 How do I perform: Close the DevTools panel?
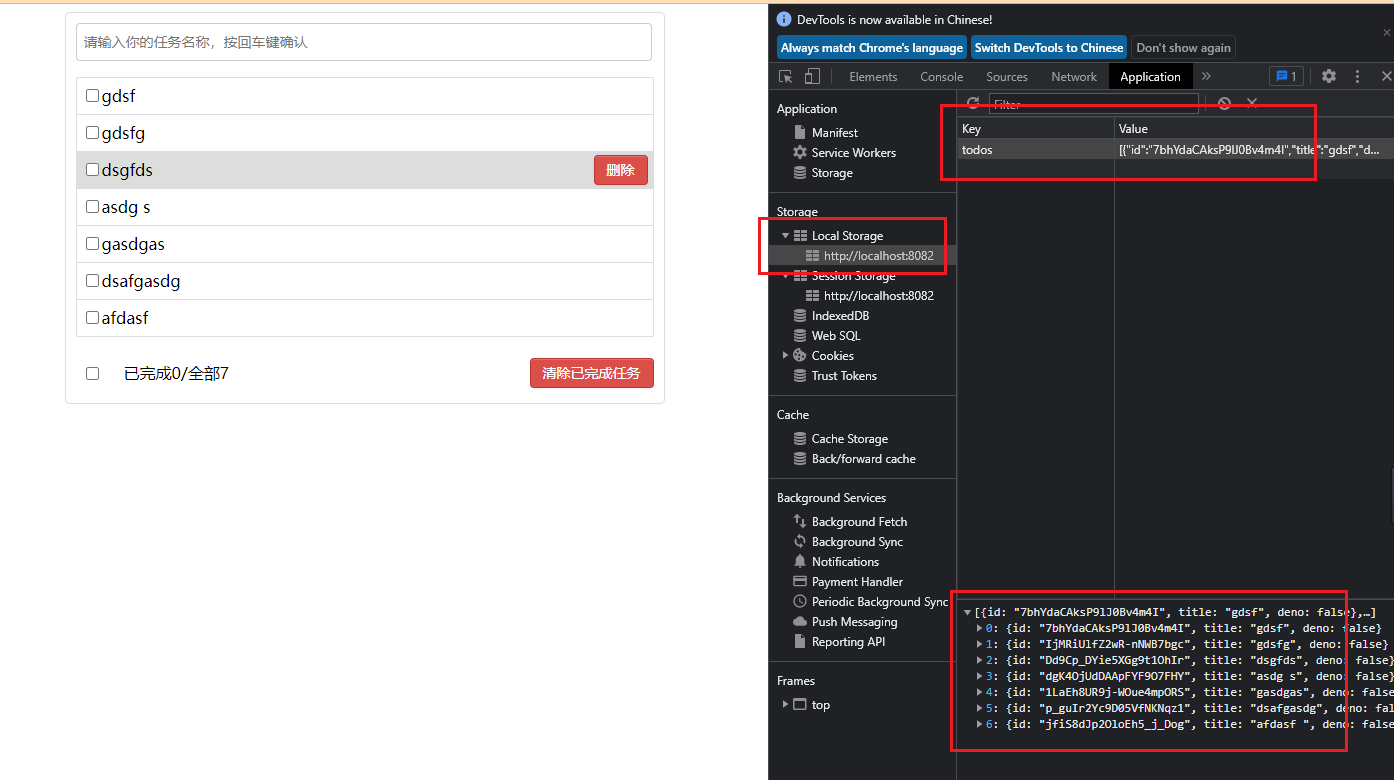1386,76
